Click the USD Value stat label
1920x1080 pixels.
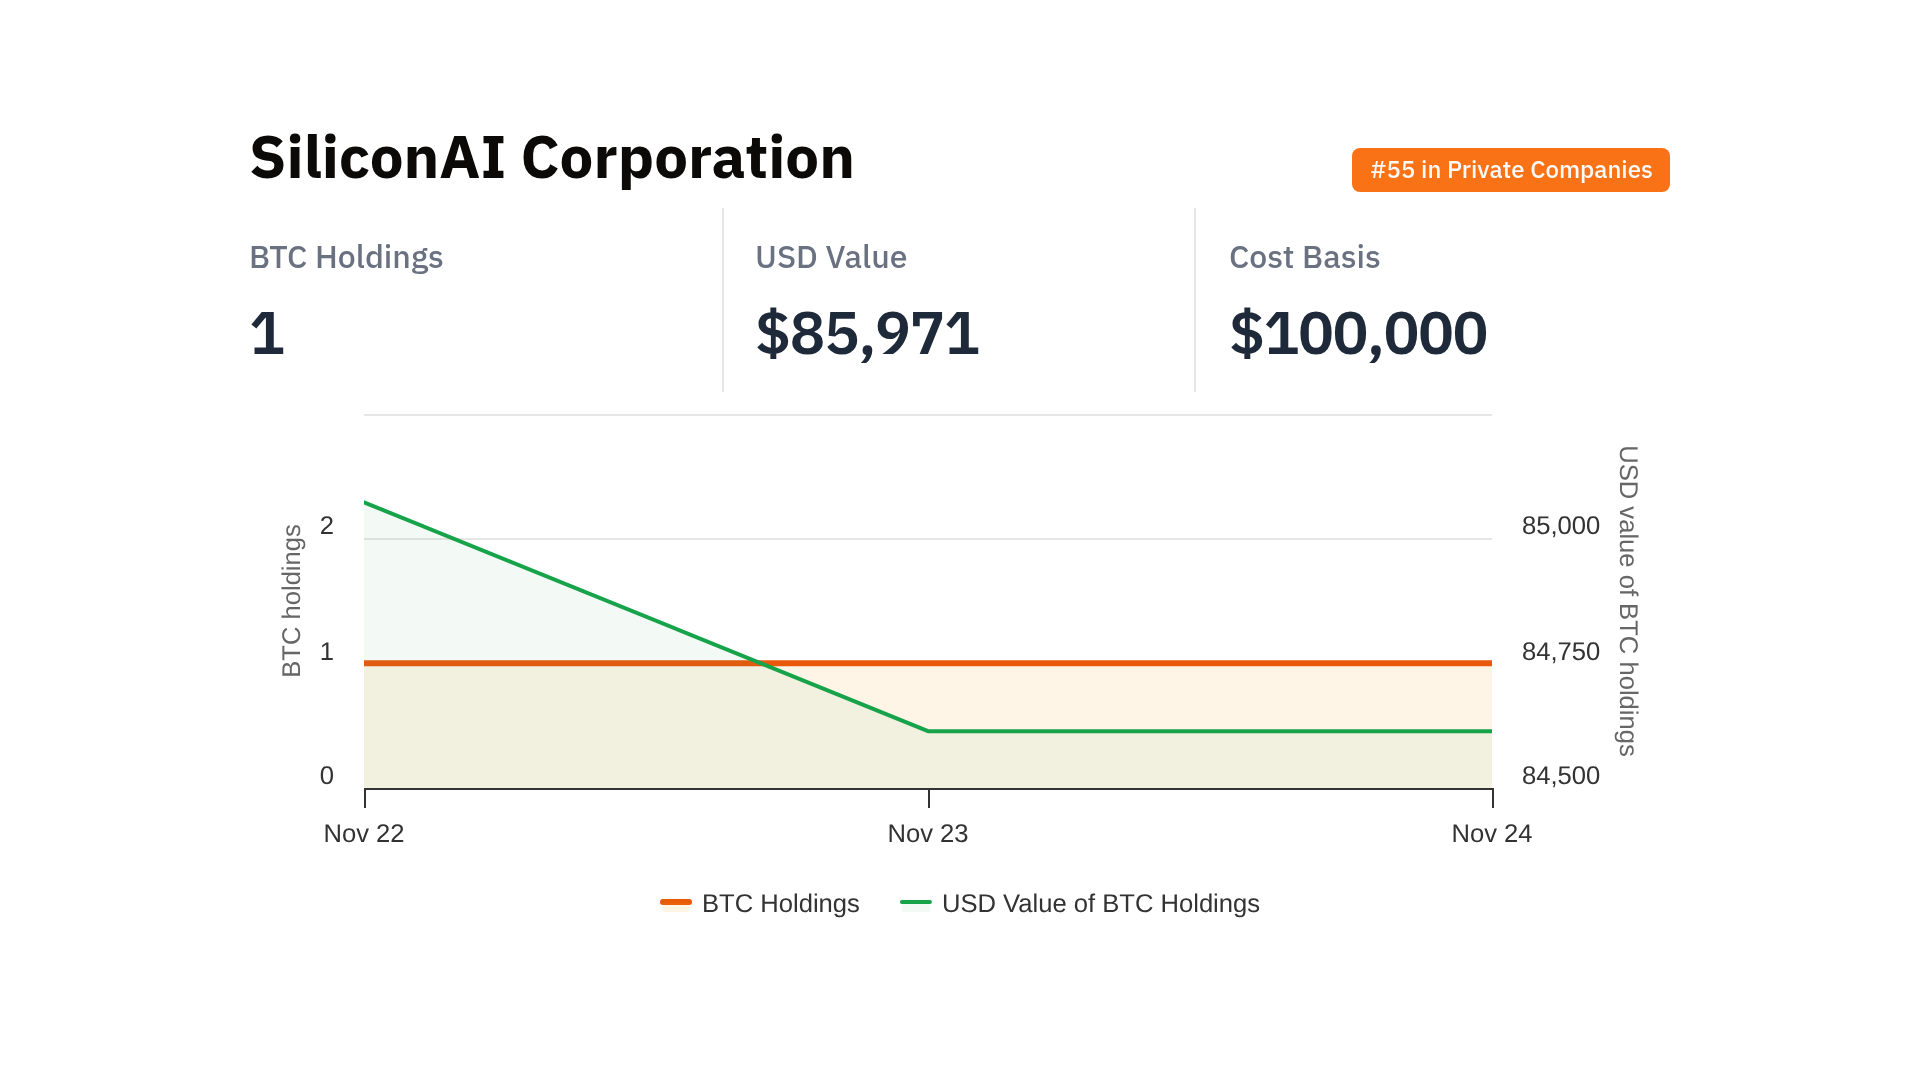[x=831, y=257]
